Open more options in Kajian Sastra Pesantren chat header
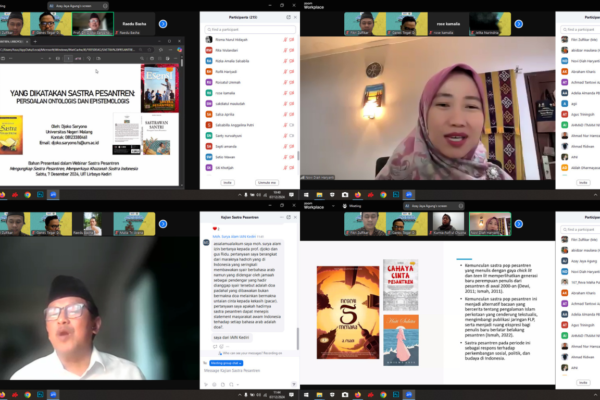The height and width of the screenshot is (400, 600). [282, 217]
